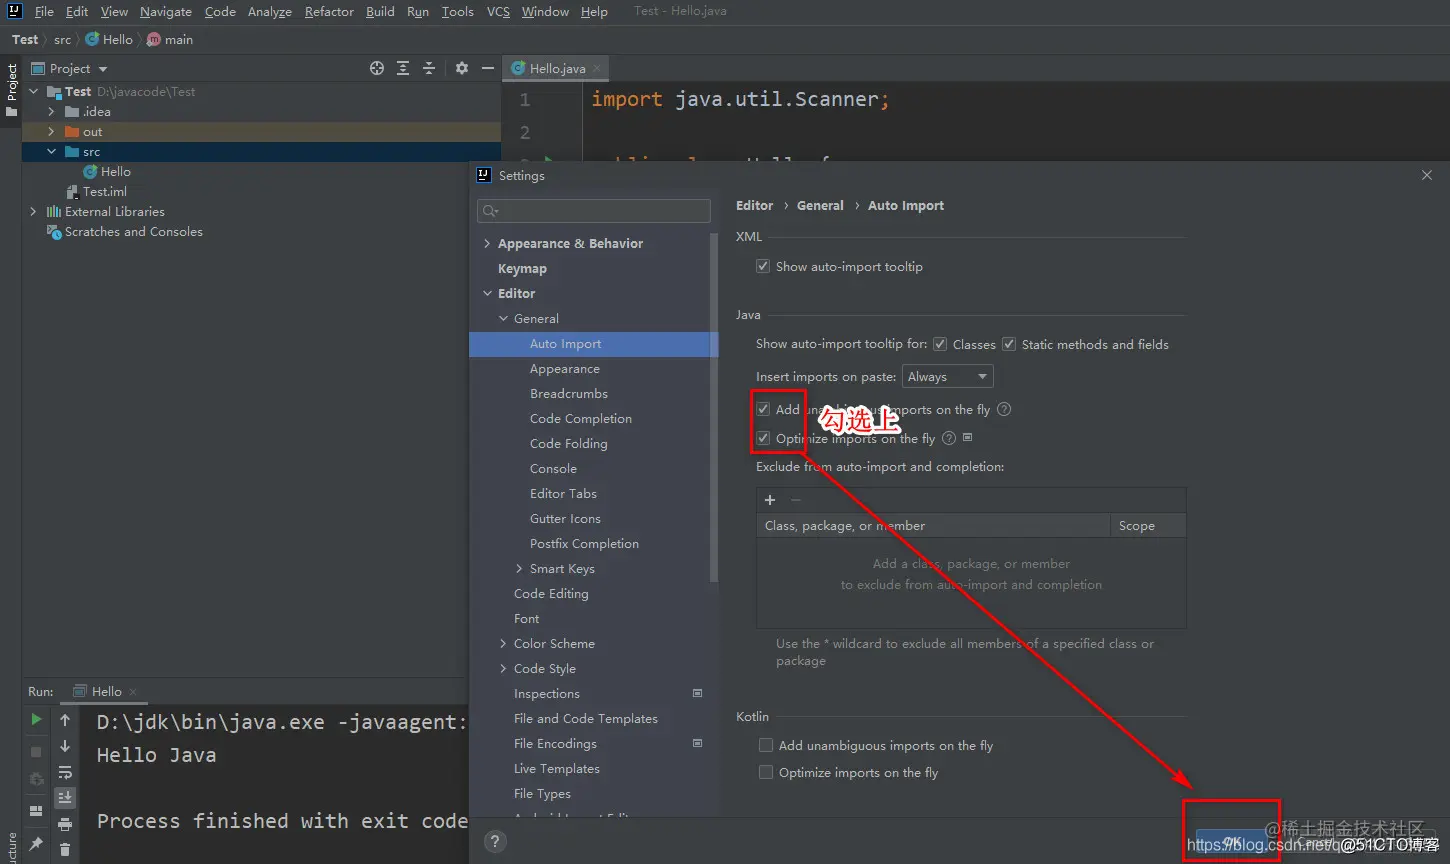This screenshot has height=864, width=1450.
Task: Expand Code Style in Settings tree
Action: [x=503, y=668]
